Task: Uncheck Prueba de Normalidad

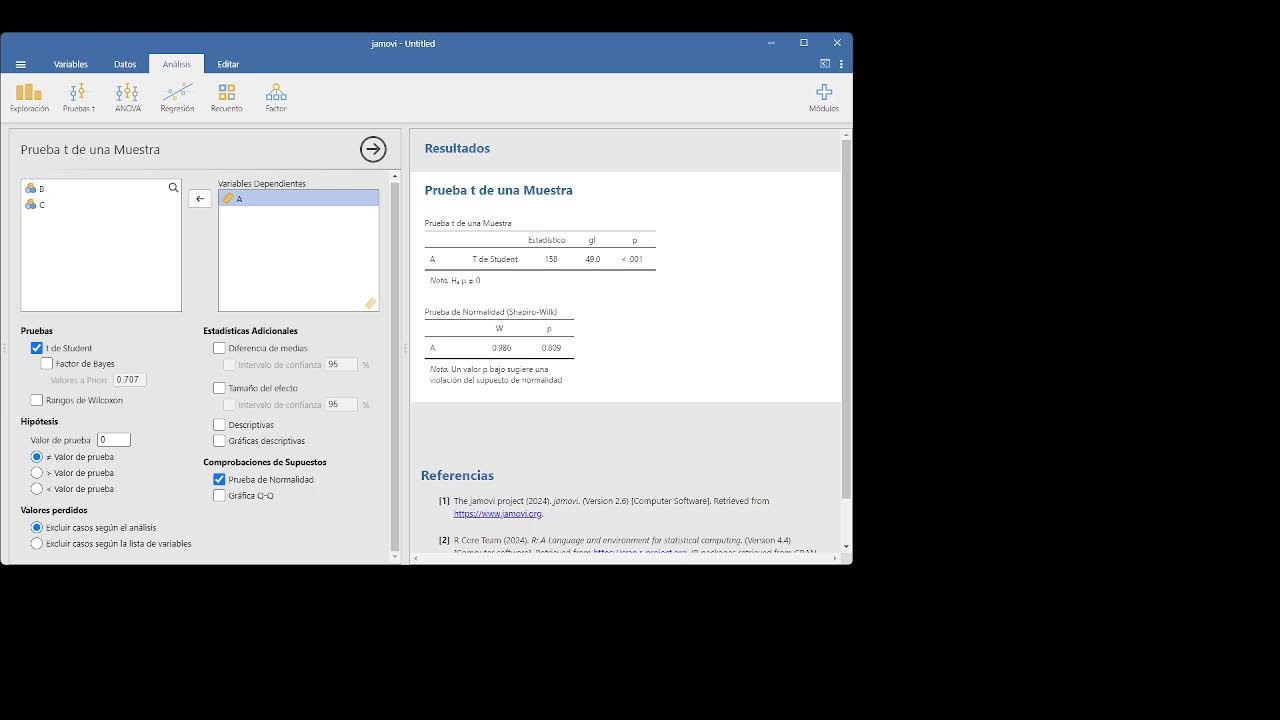Action: (x=220, y=479)
